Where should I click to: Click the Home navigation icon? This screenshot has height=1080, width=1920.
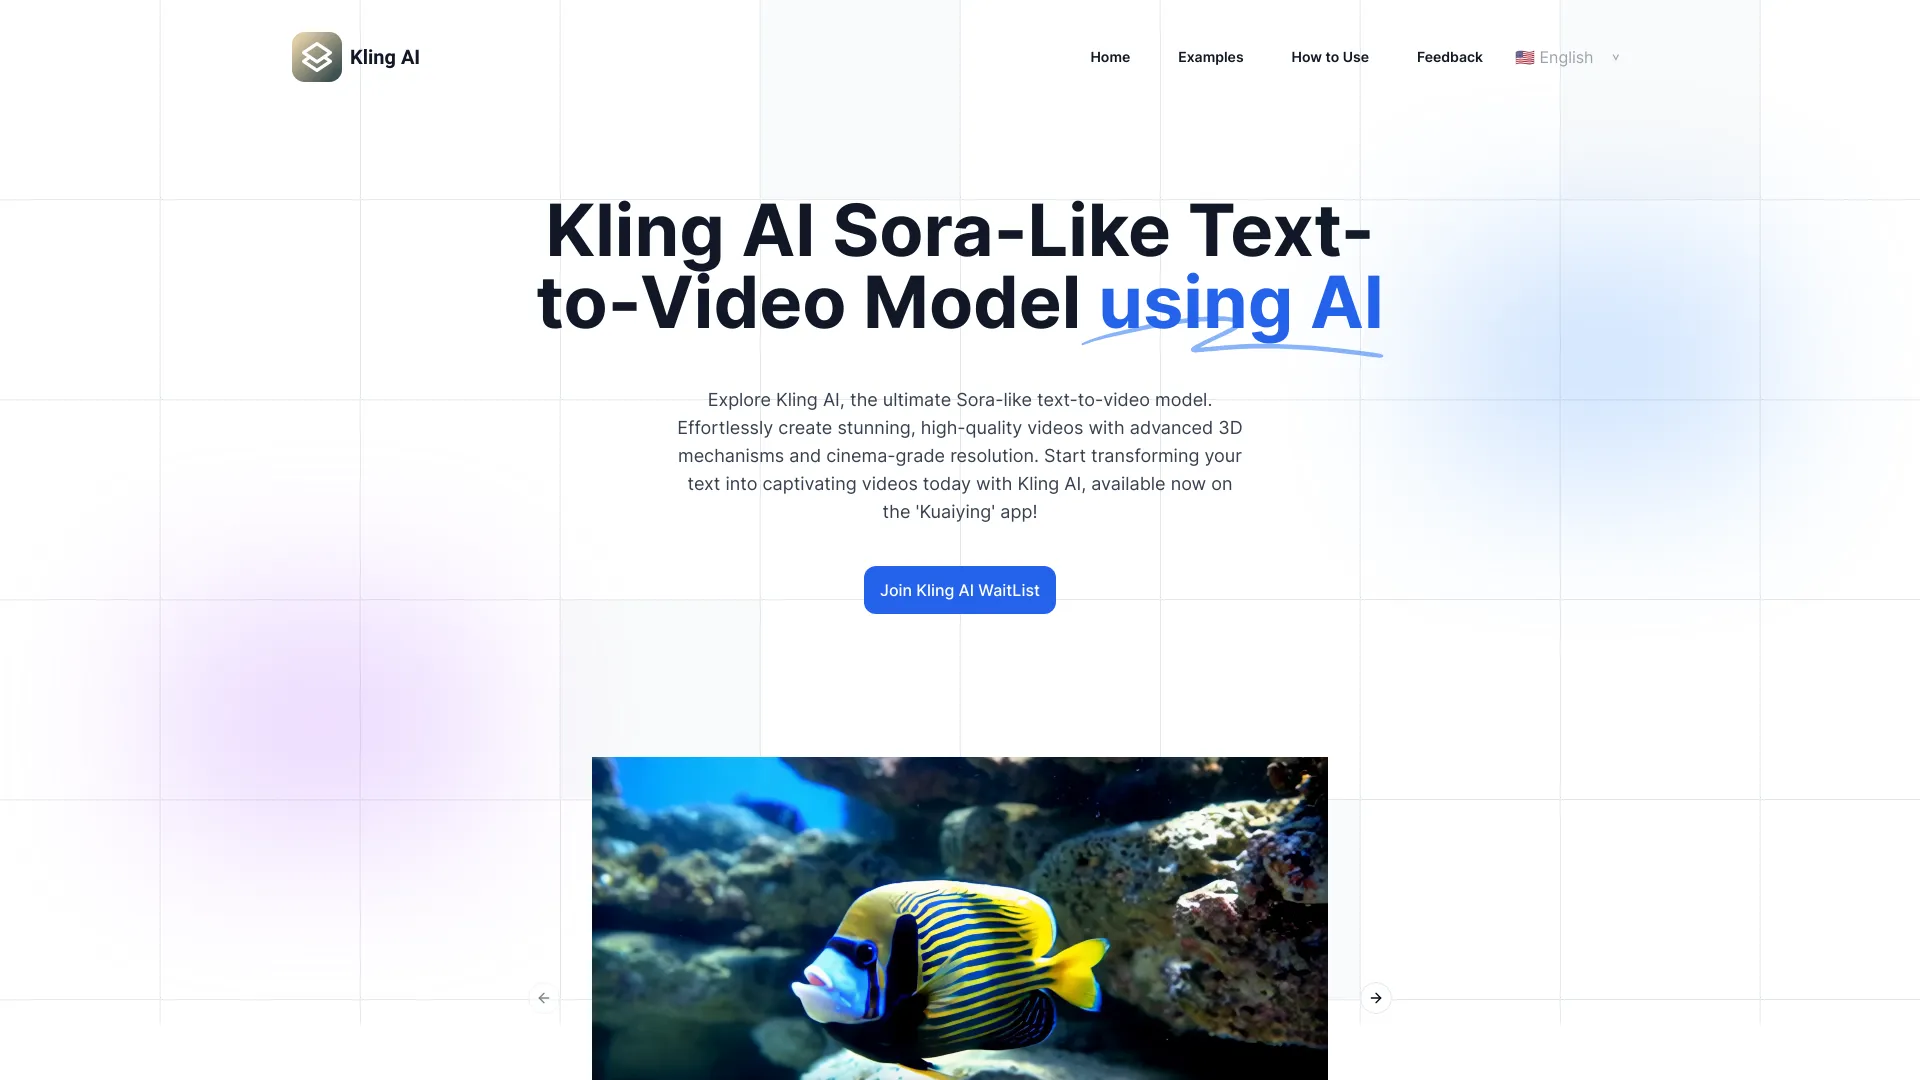(1109, 55)
